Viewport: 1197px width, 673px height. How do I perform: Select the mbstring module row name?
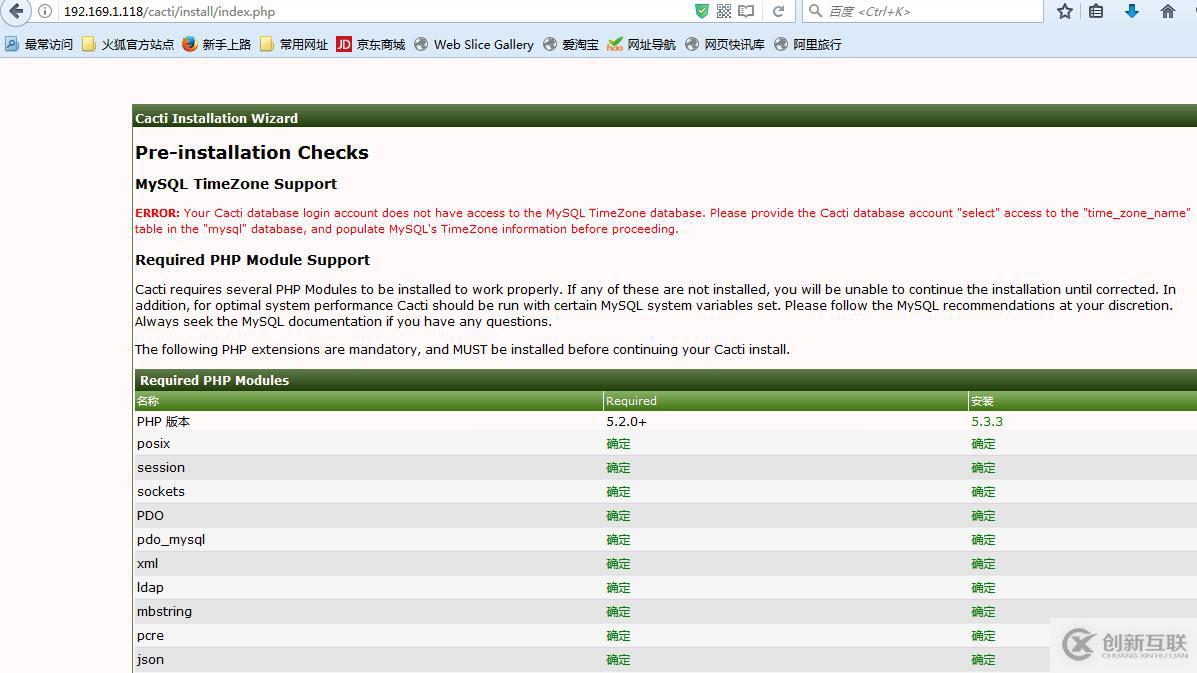[x=164, y=611]
